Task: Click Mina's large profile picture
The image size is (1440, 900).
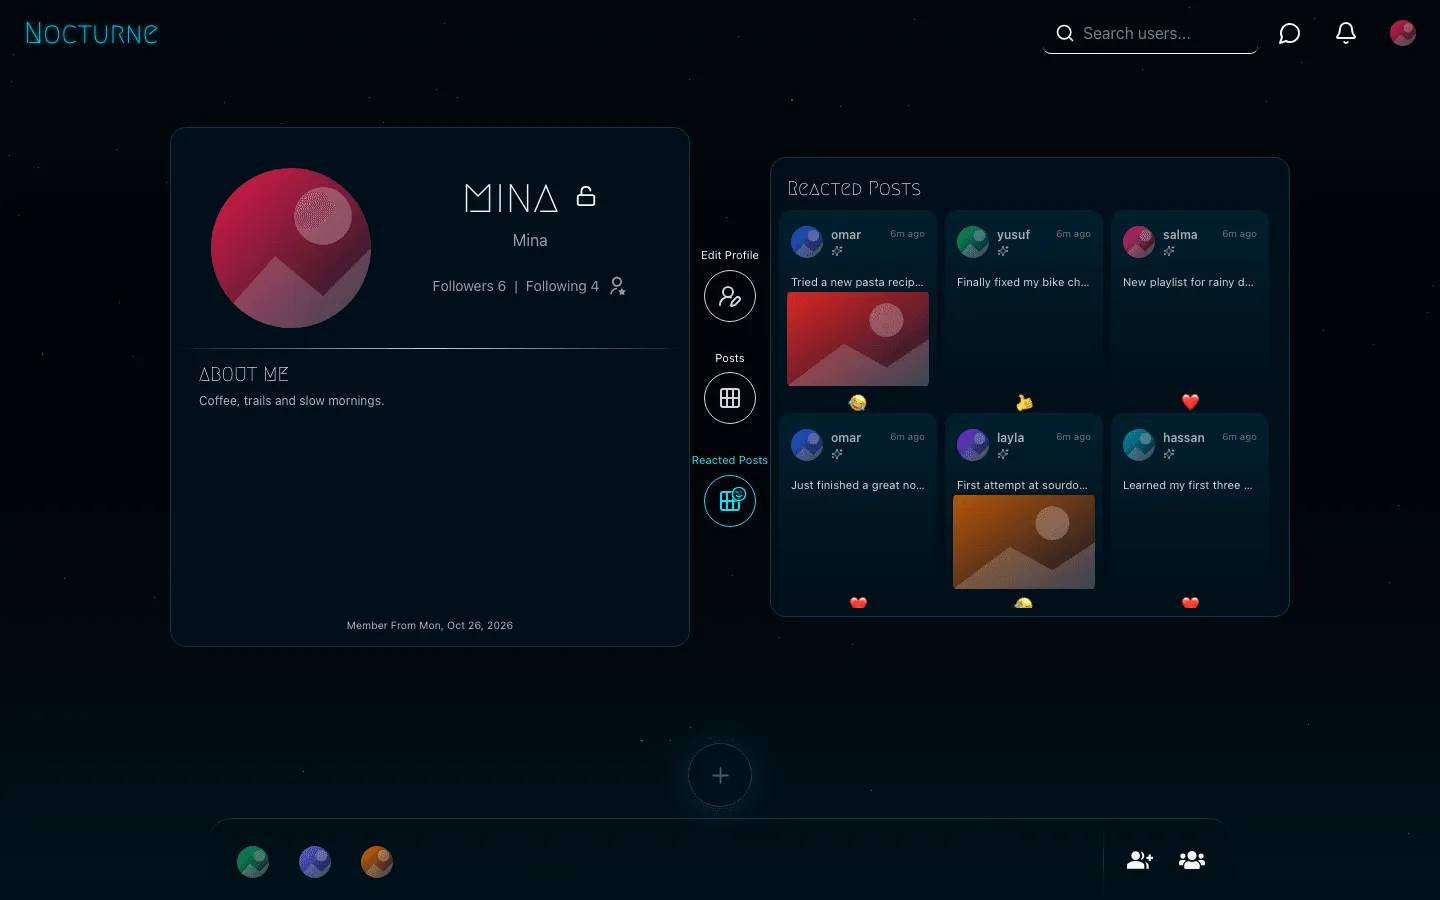Action: tap(291, 248)
